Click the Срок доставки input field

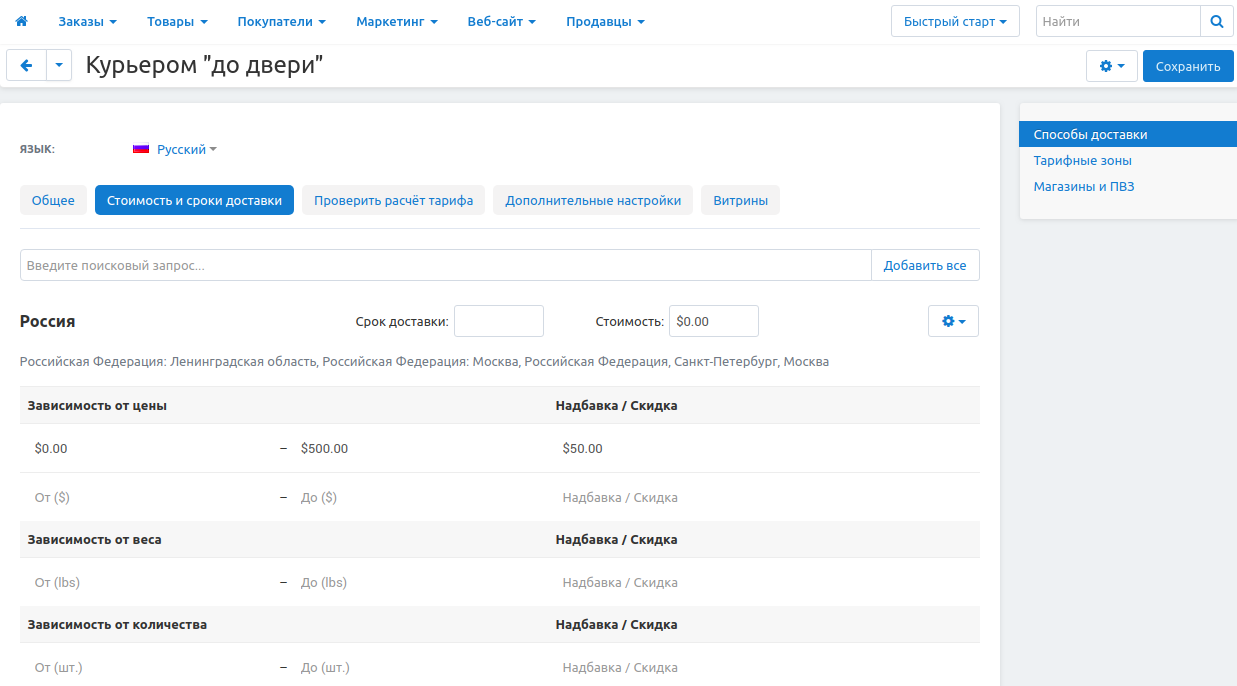click(498, 321)
